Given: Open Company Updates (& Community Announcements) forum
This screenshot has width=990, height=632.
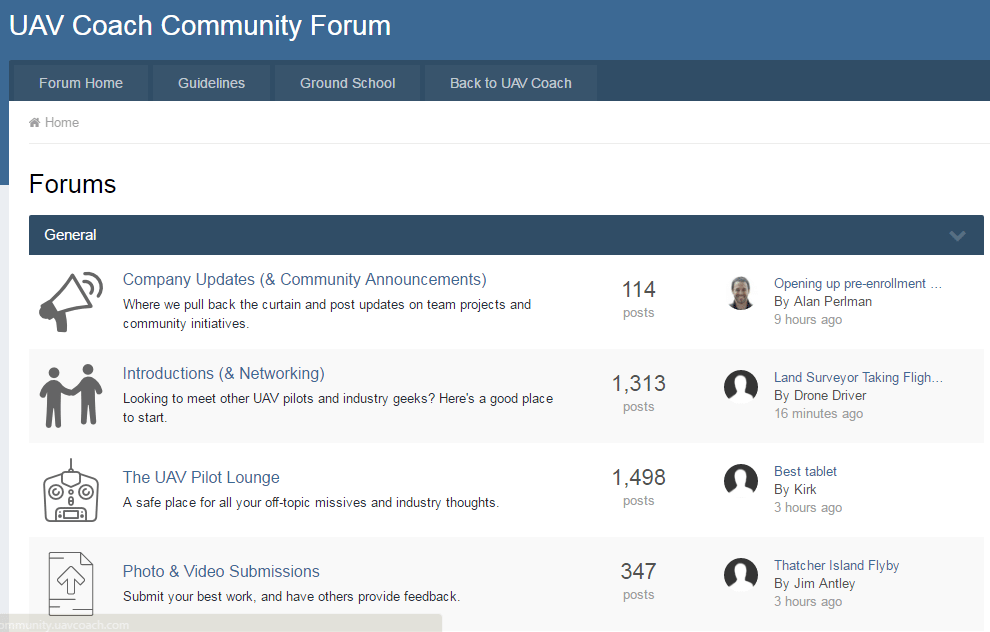Looking at the screenshot, I should pos(304,280).
